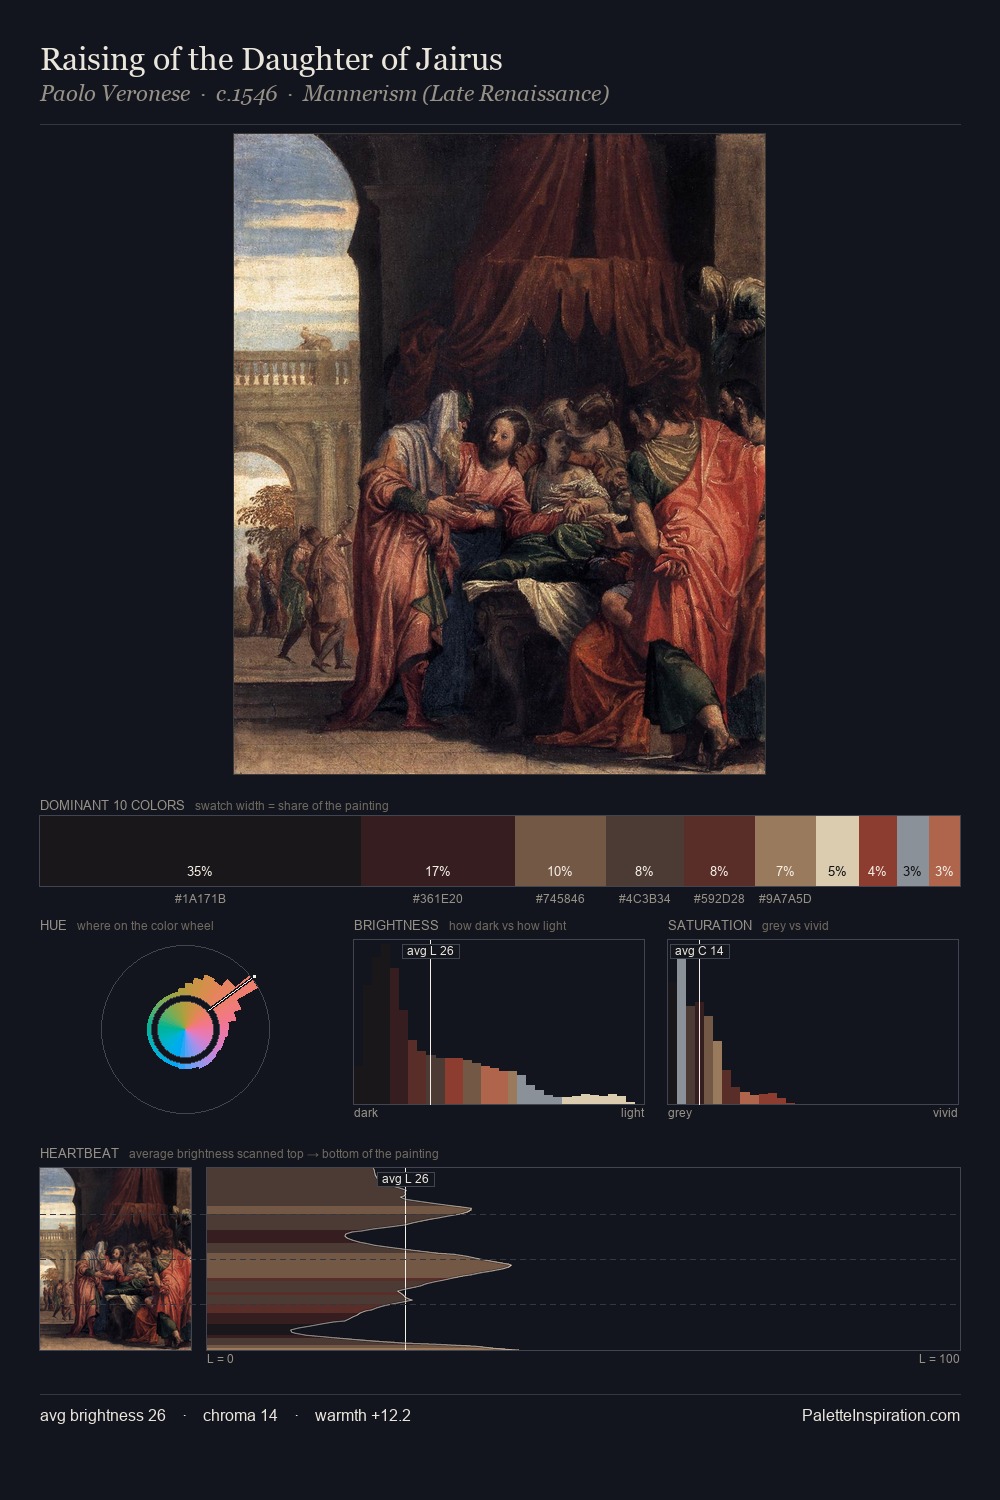Open the PaletteInspiration.com link
The image size is (1000, 1500).
pos(881,1415)
